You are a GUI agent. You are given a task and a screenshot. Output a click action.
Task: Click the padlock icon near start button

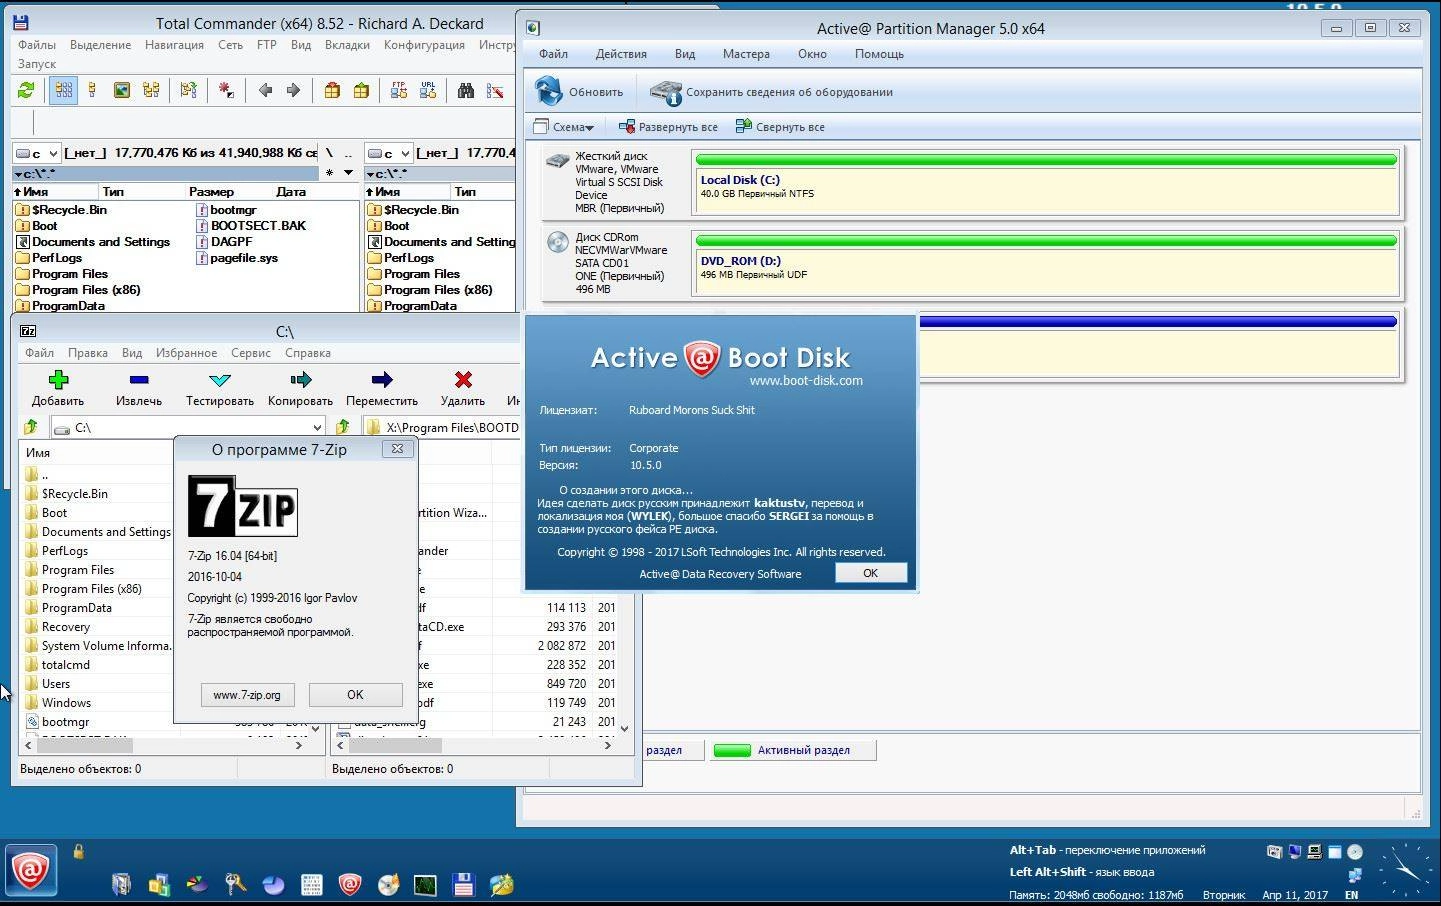point(78,851)
